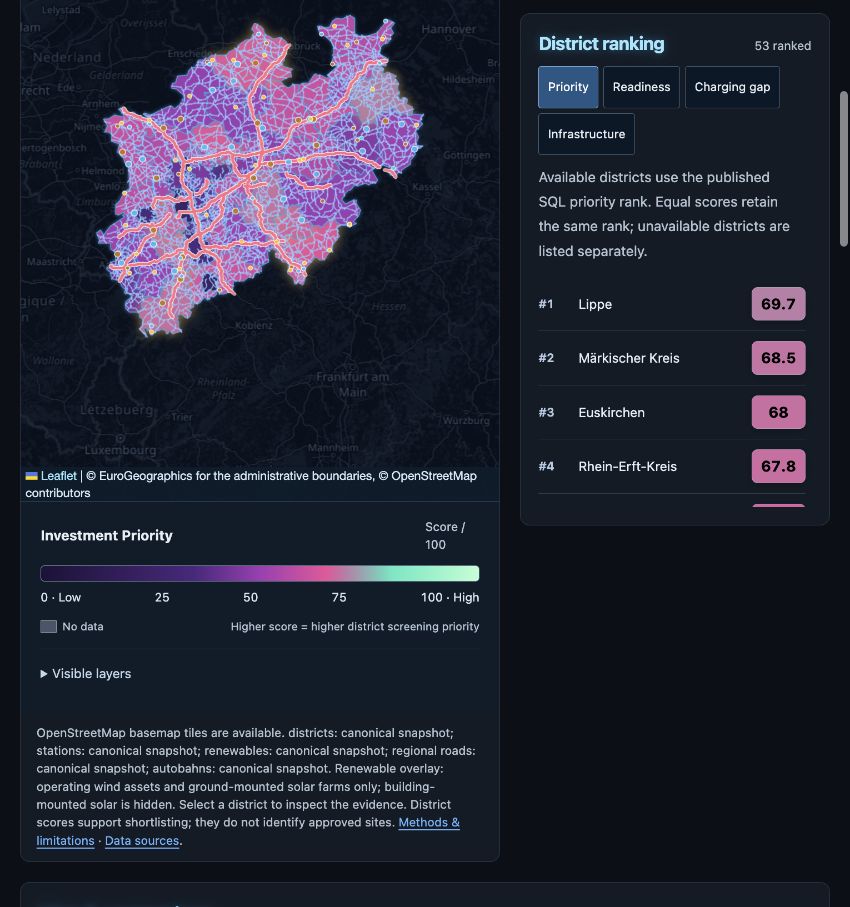Expand the Visible layers section

(x=86, y=674)
